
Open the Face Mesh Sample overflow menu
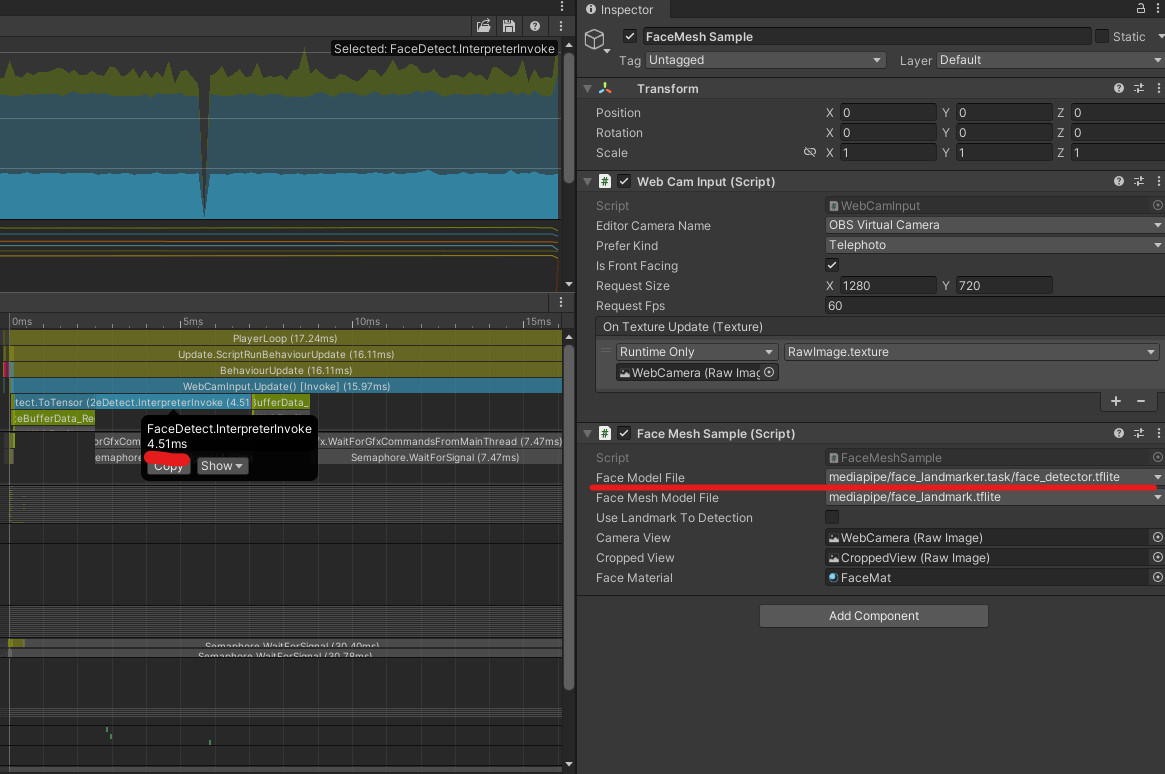pyautogui.click(x=1158, y=433)
